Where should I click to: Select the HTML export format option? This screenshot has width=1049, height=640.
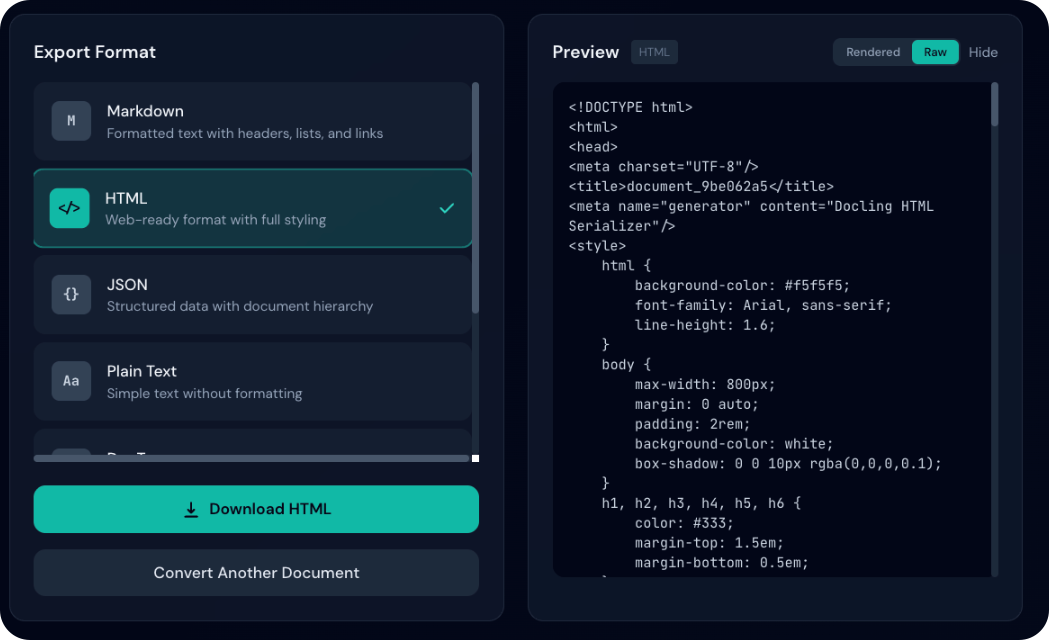point(252,208)
